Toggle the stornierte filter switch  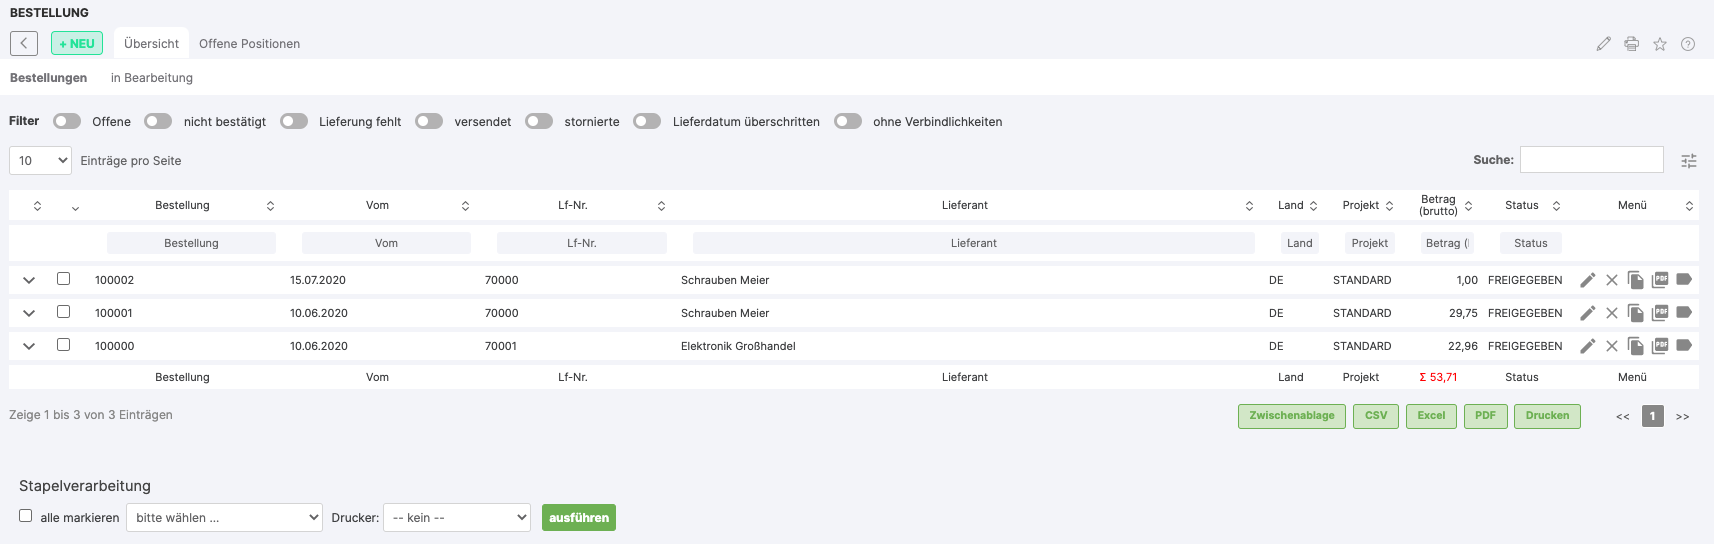[x=539, y=121]
